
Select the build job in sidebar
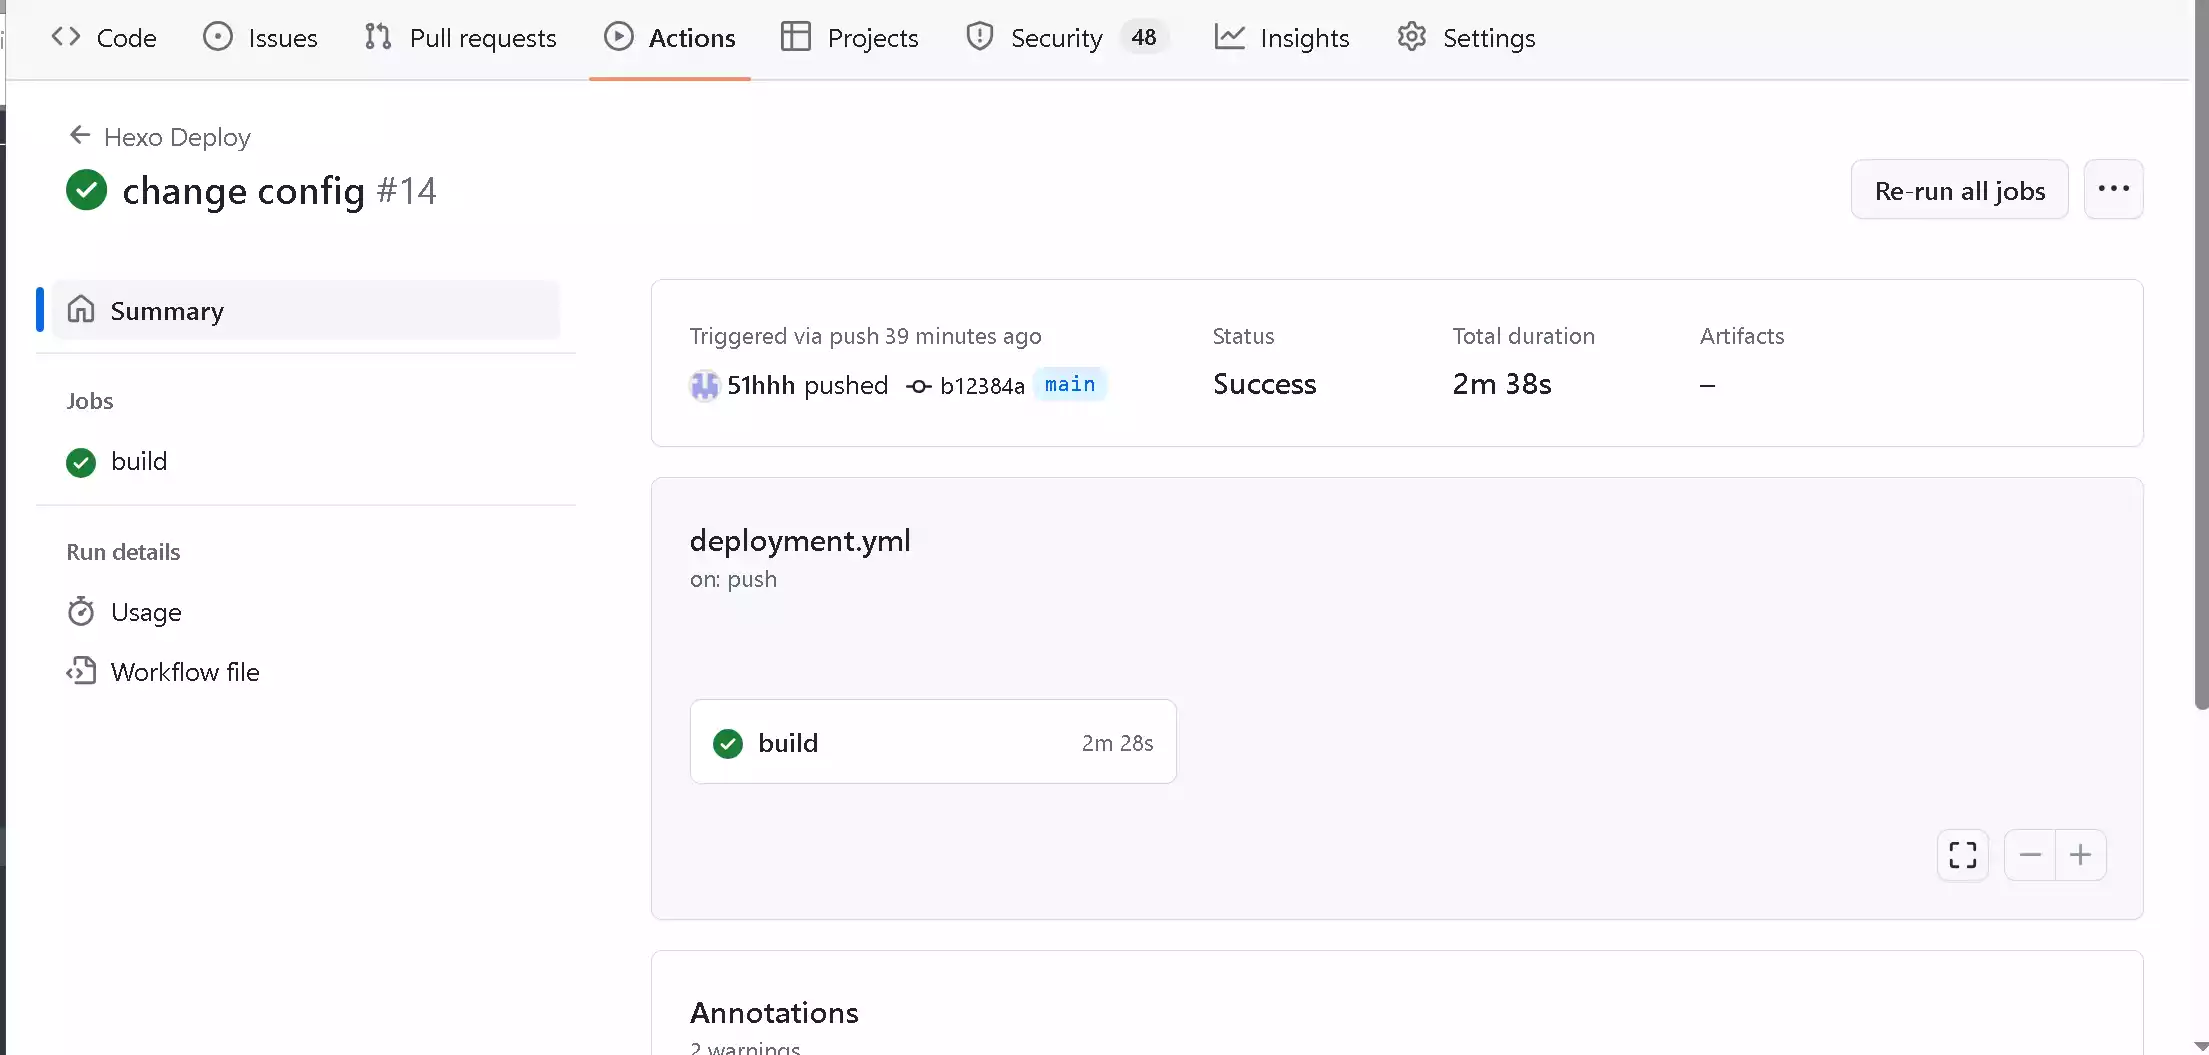(139, 462)
